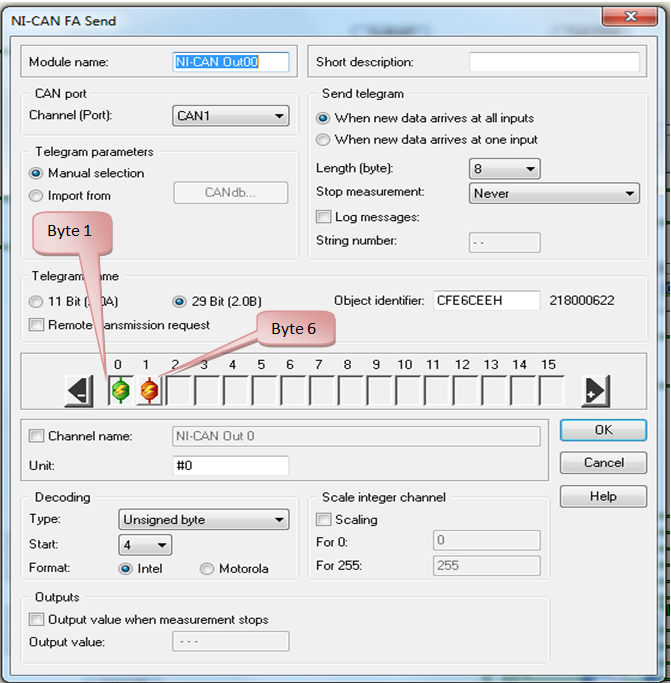Select empty channel slot 5
This screenshot has height=683, width=671.
click(264, 390)
